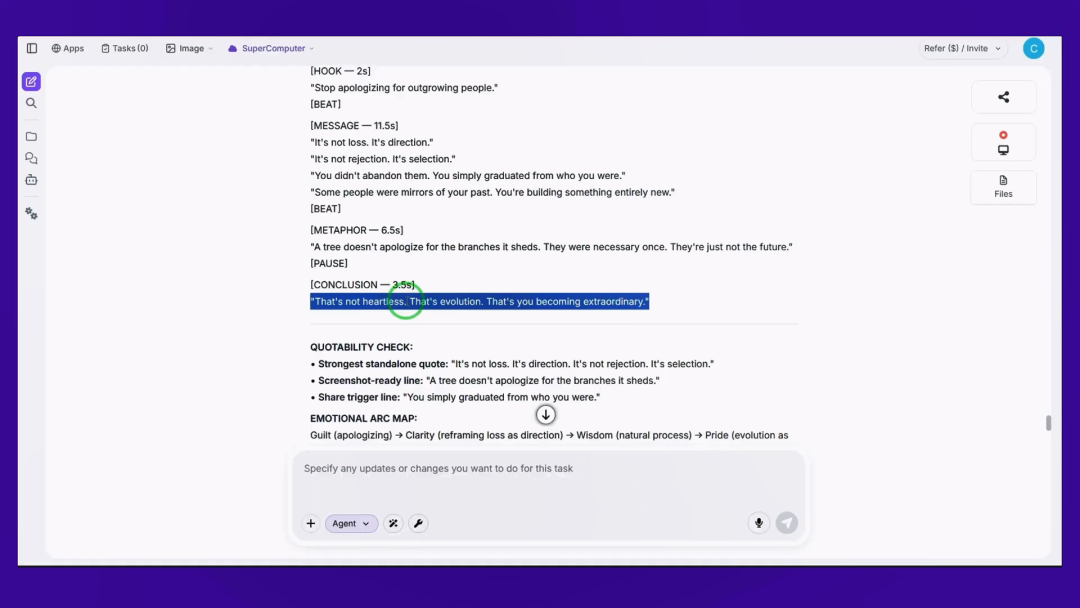Open the user profile avatar C

pos(1033,48)
